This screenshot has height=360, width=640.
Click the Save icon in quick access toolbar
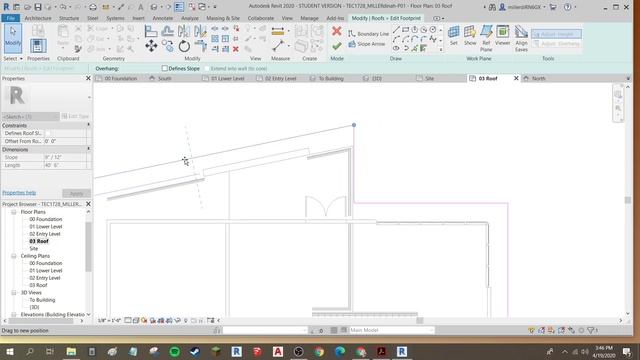38,7
